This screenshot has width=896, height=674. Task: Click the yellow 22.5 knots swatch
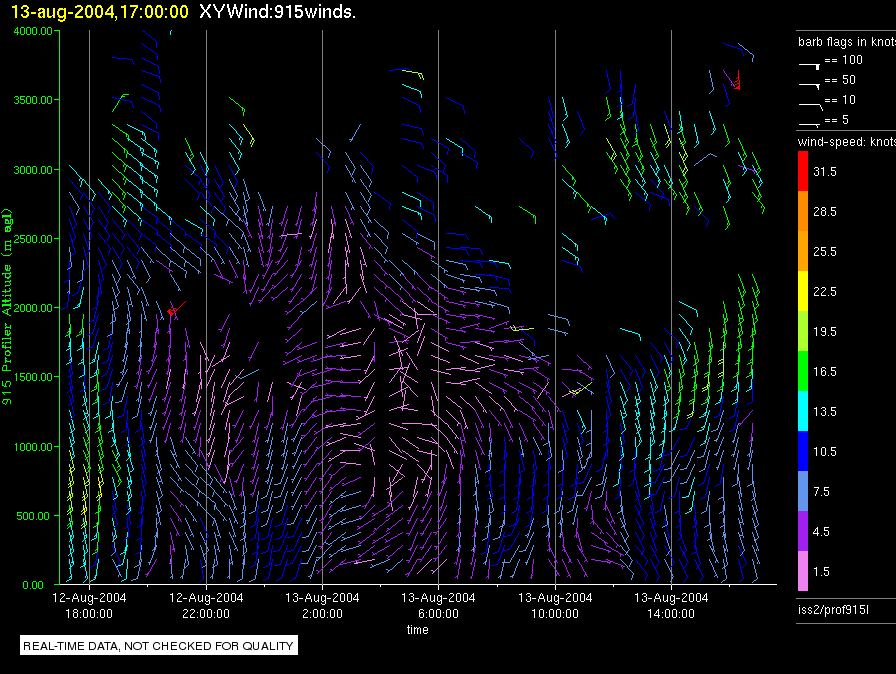803,291
